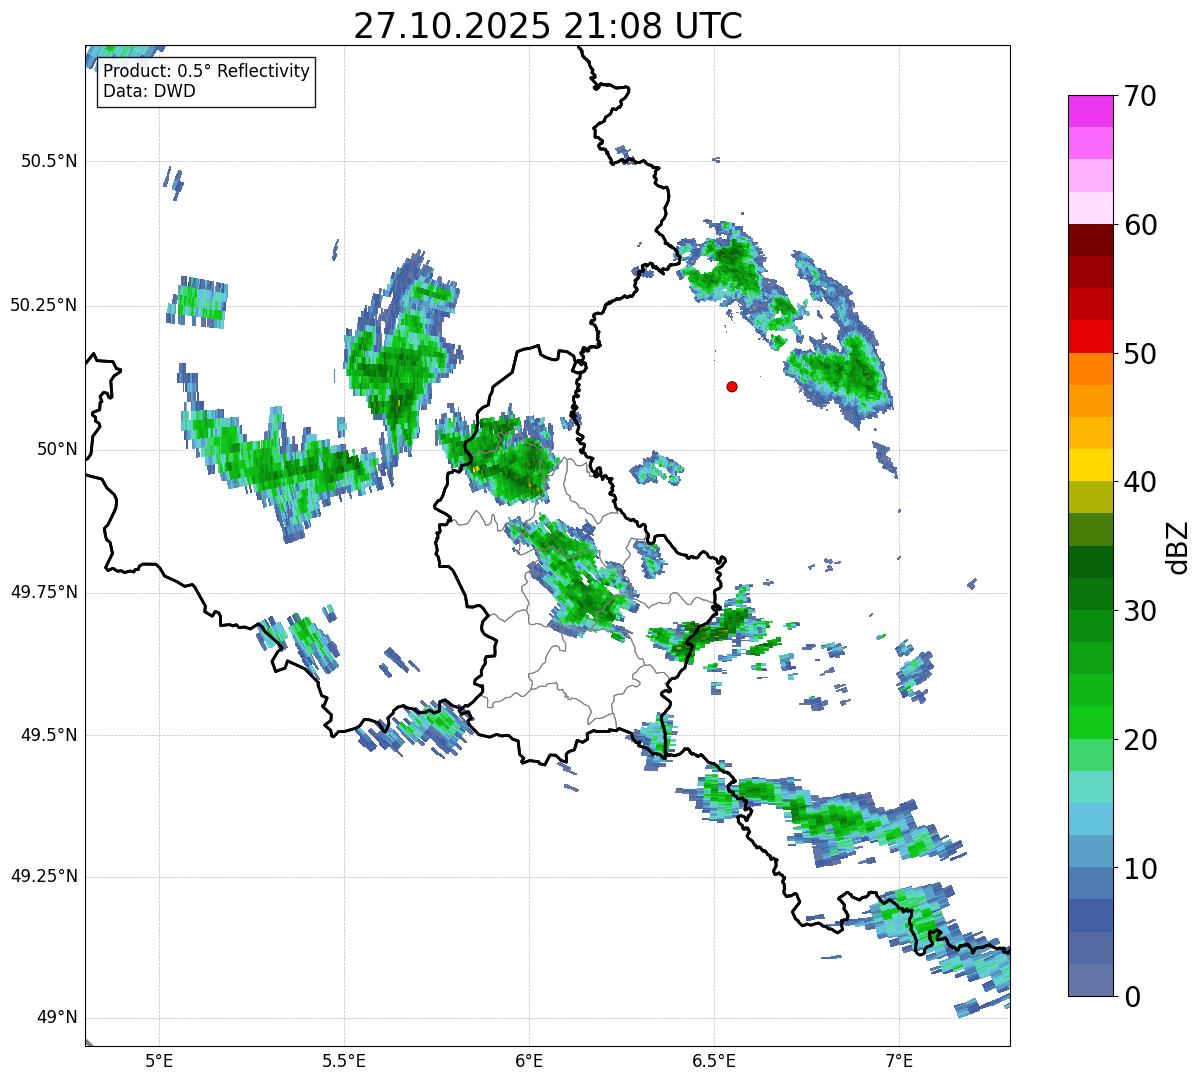Click the 49.5°N latitude label

coord(50,735)
